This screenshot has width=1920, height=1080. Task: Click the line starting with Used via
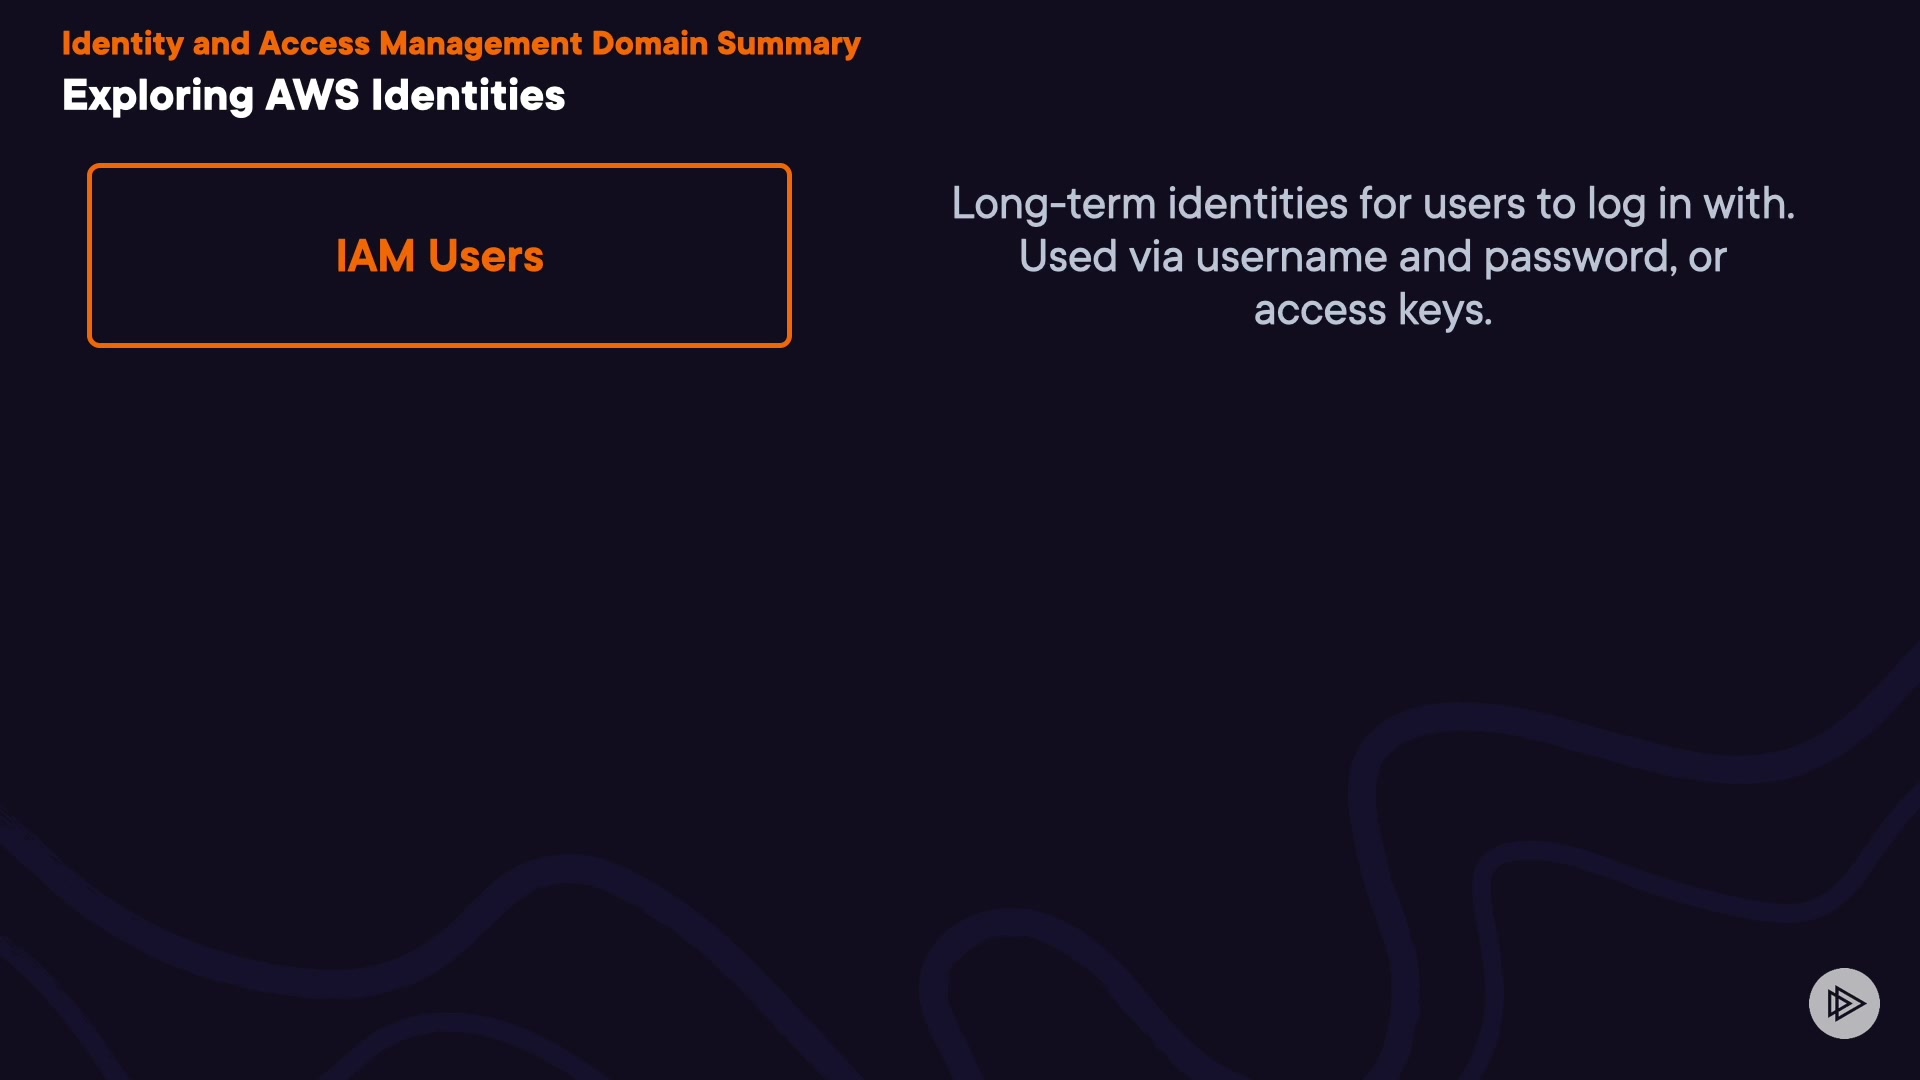pyautogui.click(x=1372, y=257)
